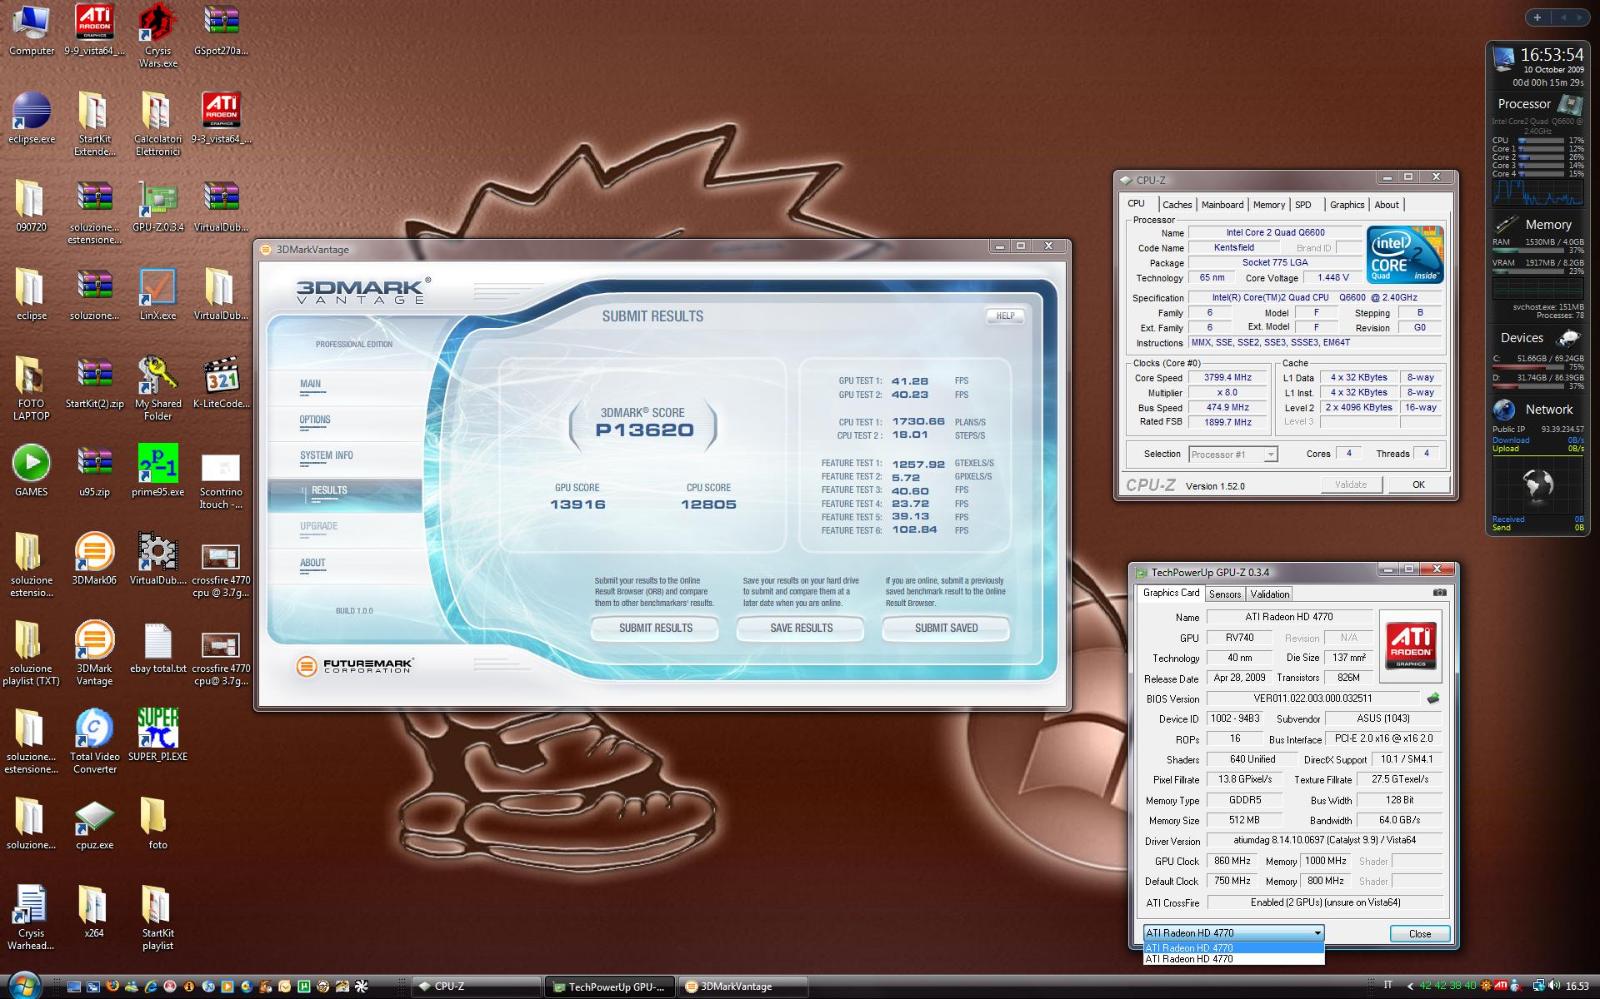Expand CPU-Z processor Selection dropdown
Image resolution: width=1600 pixels, height=999 pixels.
point(1271,454)
